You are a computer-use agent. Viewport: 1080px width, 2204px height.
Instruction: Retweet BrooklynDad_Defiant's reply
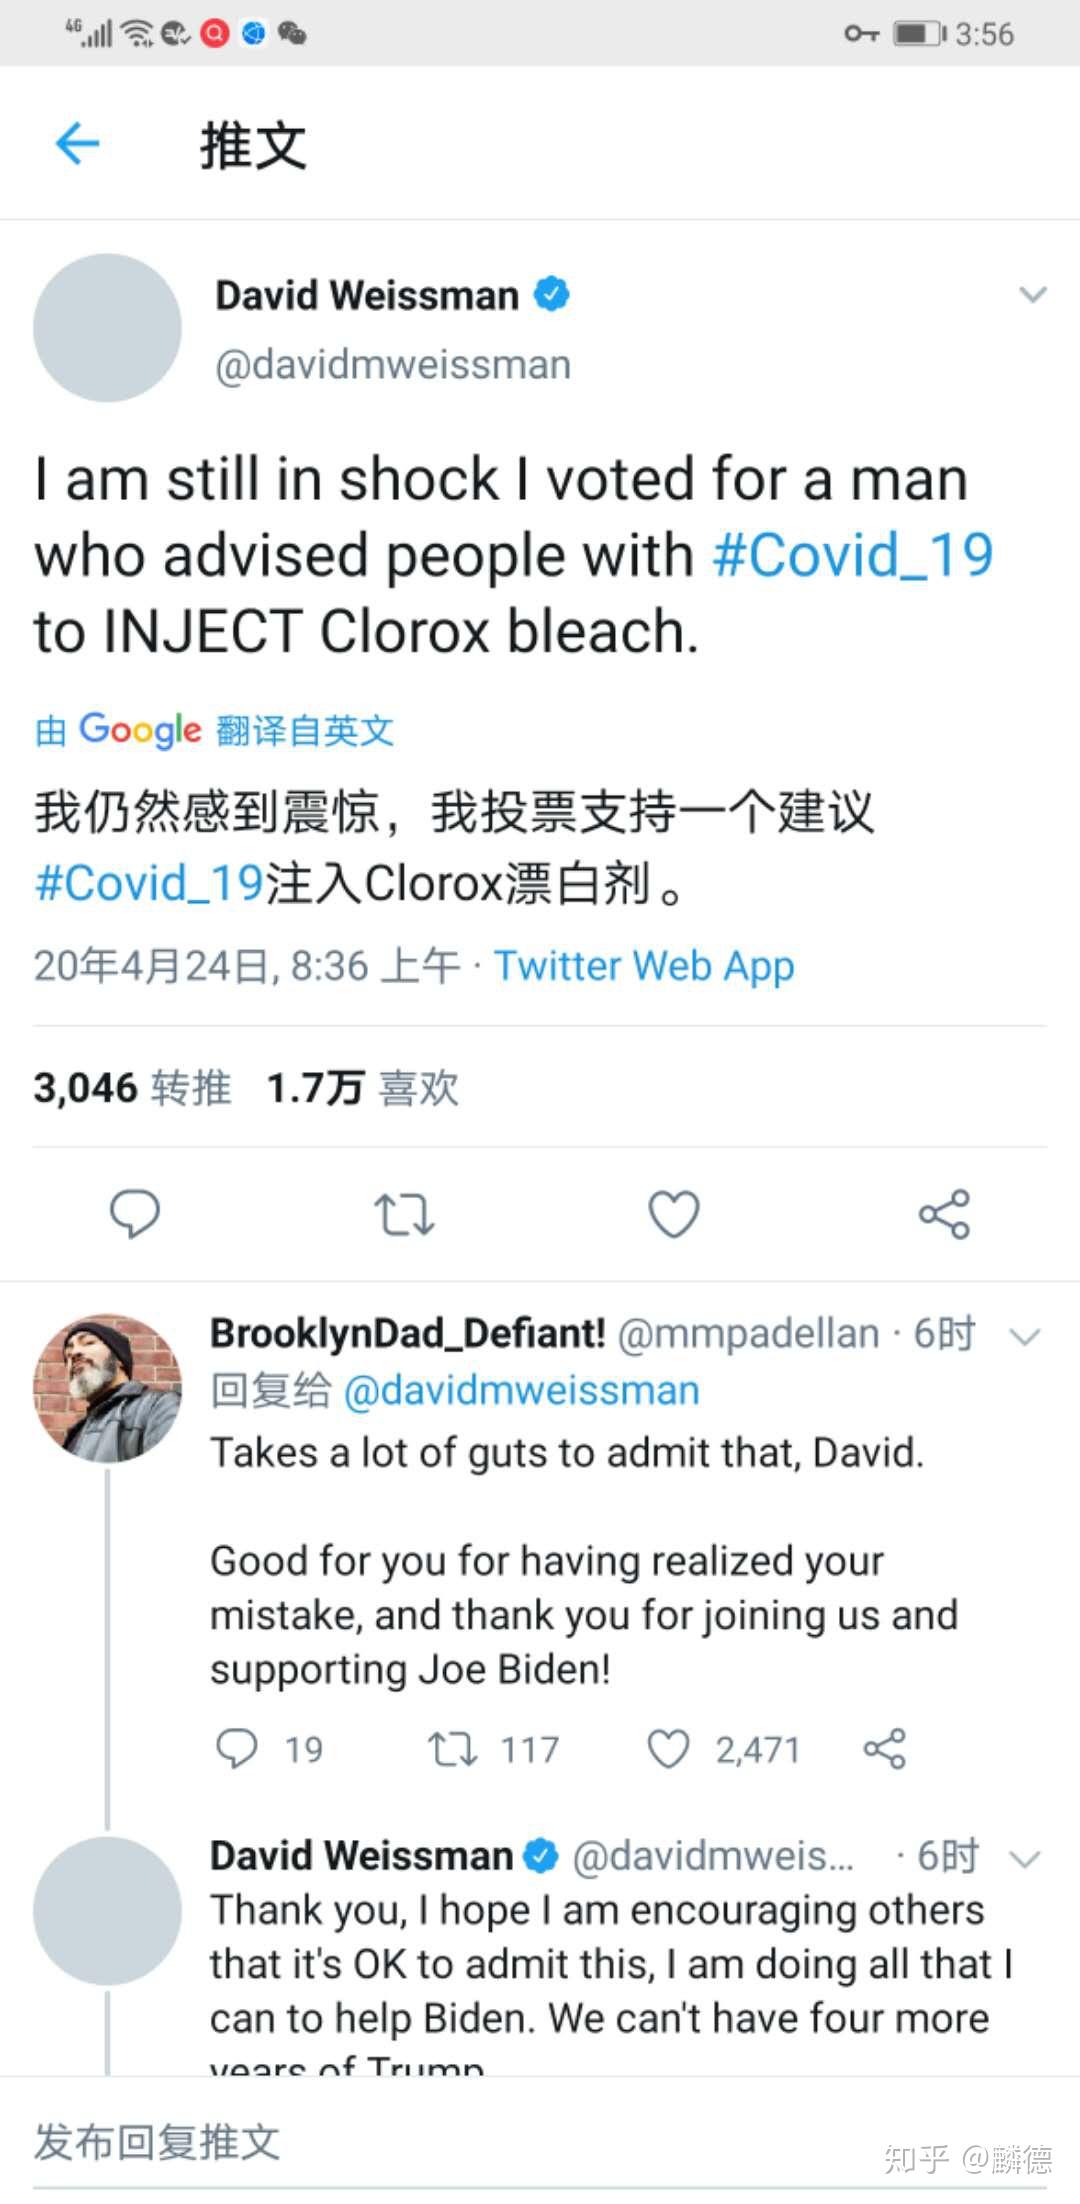pyautogui.click(x=453, y=1749)
